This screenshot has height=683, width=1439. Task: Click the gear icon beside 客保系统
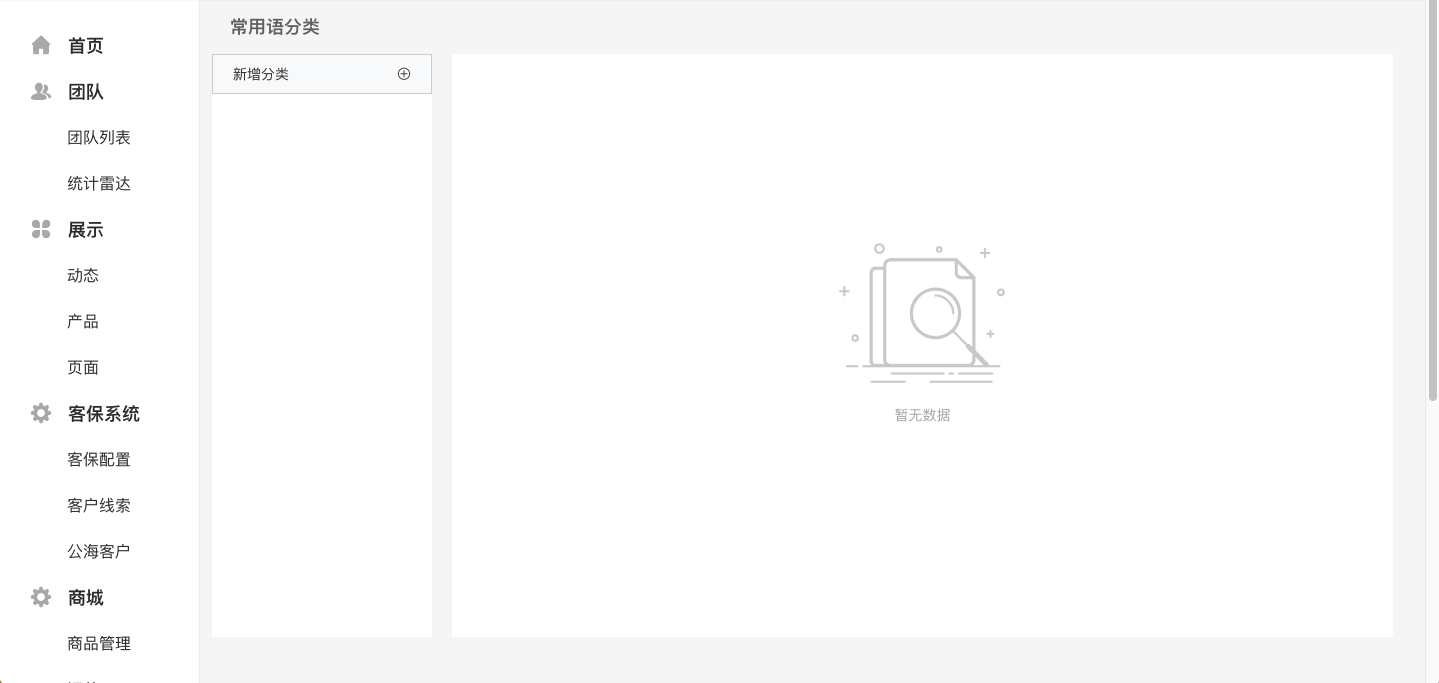pyautogui.click(x=41, y=414)
